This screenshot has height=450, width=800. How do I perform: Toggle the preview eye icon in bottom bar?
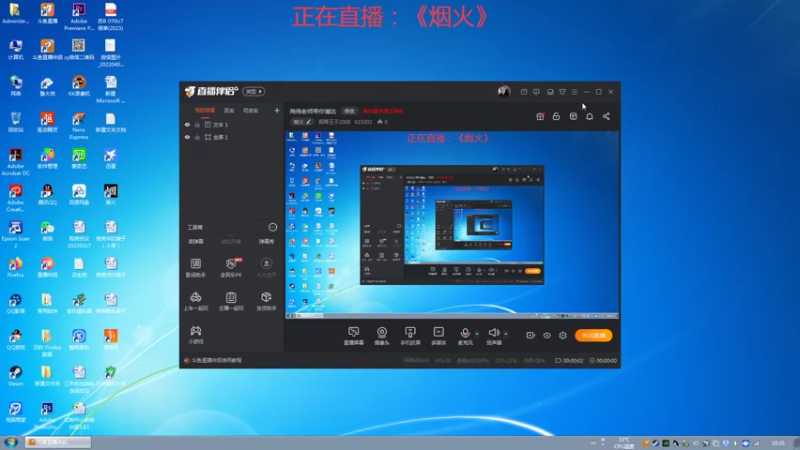pyautogui.click(x=546, y=335)
